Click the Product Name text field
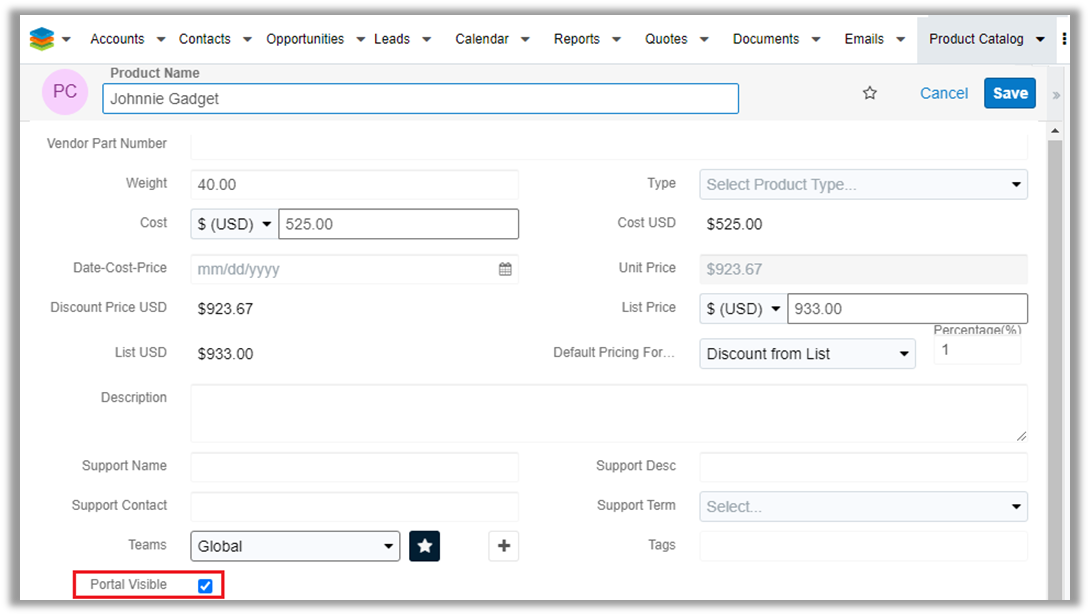The width and height of the screenshot is (1091, 616). (x=420, y=99)
